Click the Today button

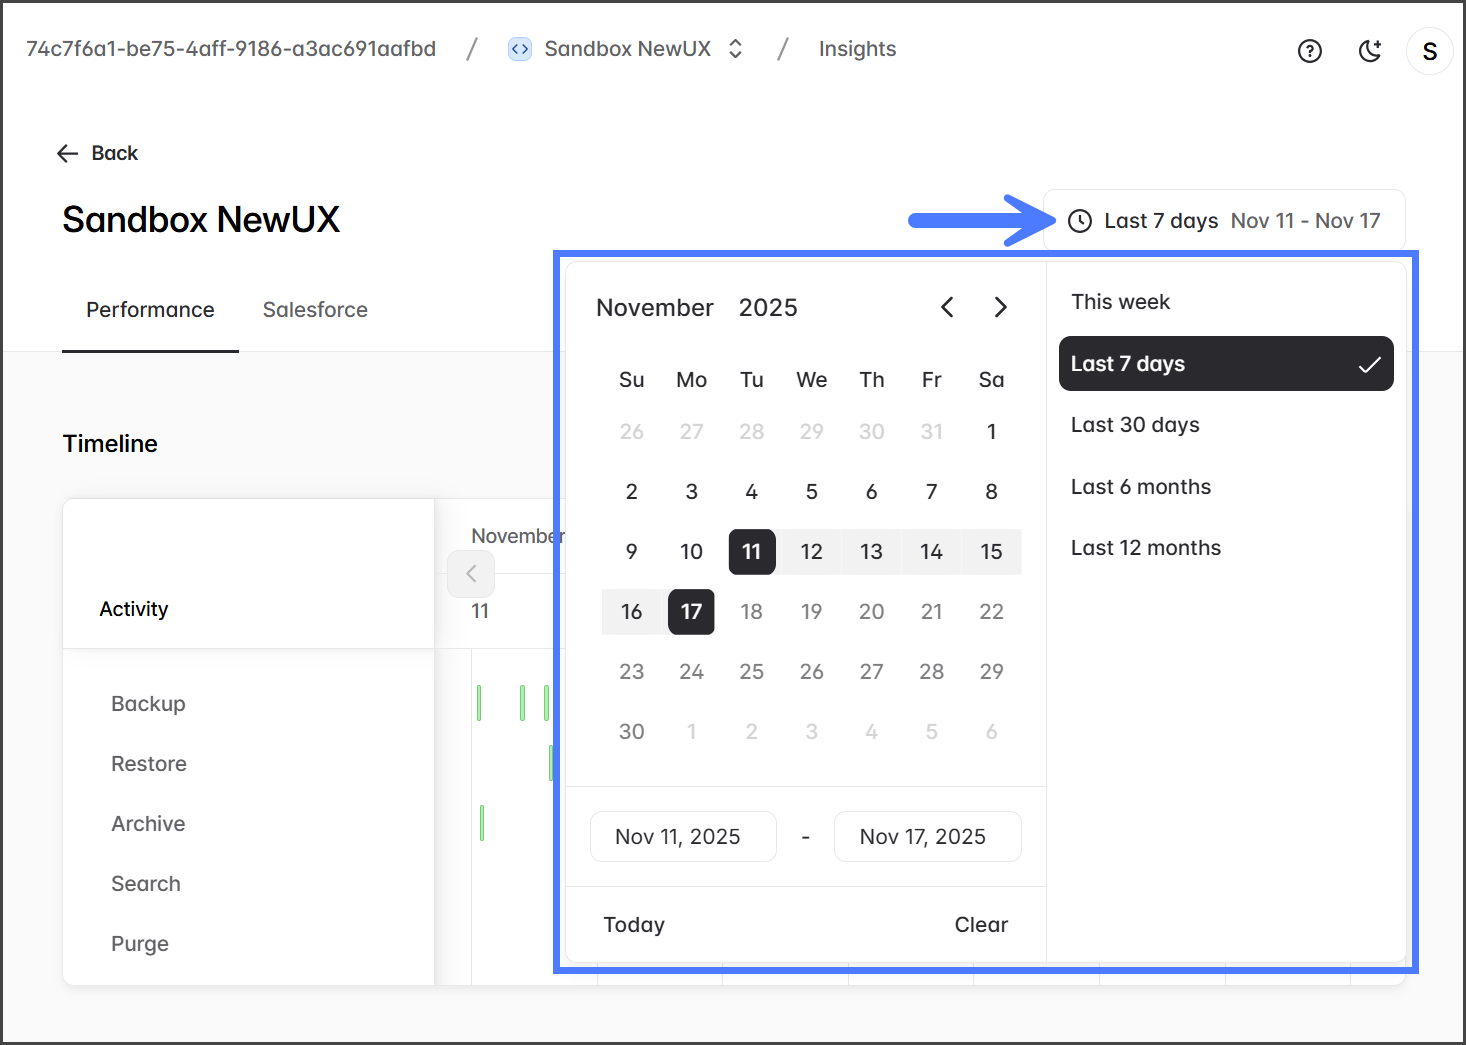pyautogui.click(x=634, y=925)
